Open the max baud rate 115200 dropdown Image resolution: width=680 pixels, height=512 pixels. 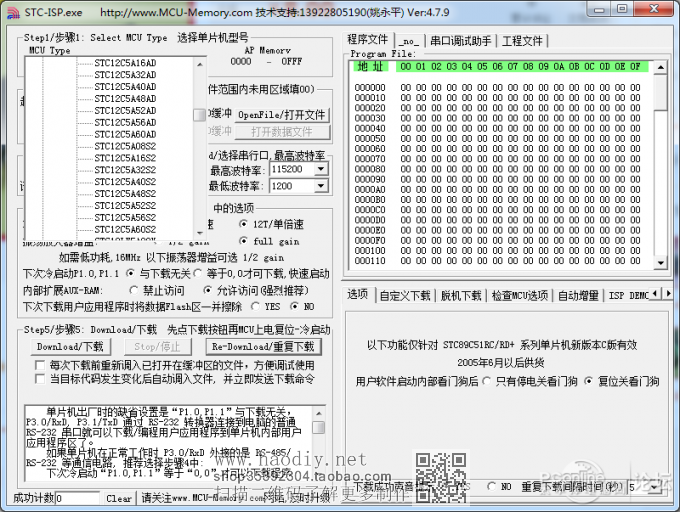pyautogui.click(x=320, y=170)
